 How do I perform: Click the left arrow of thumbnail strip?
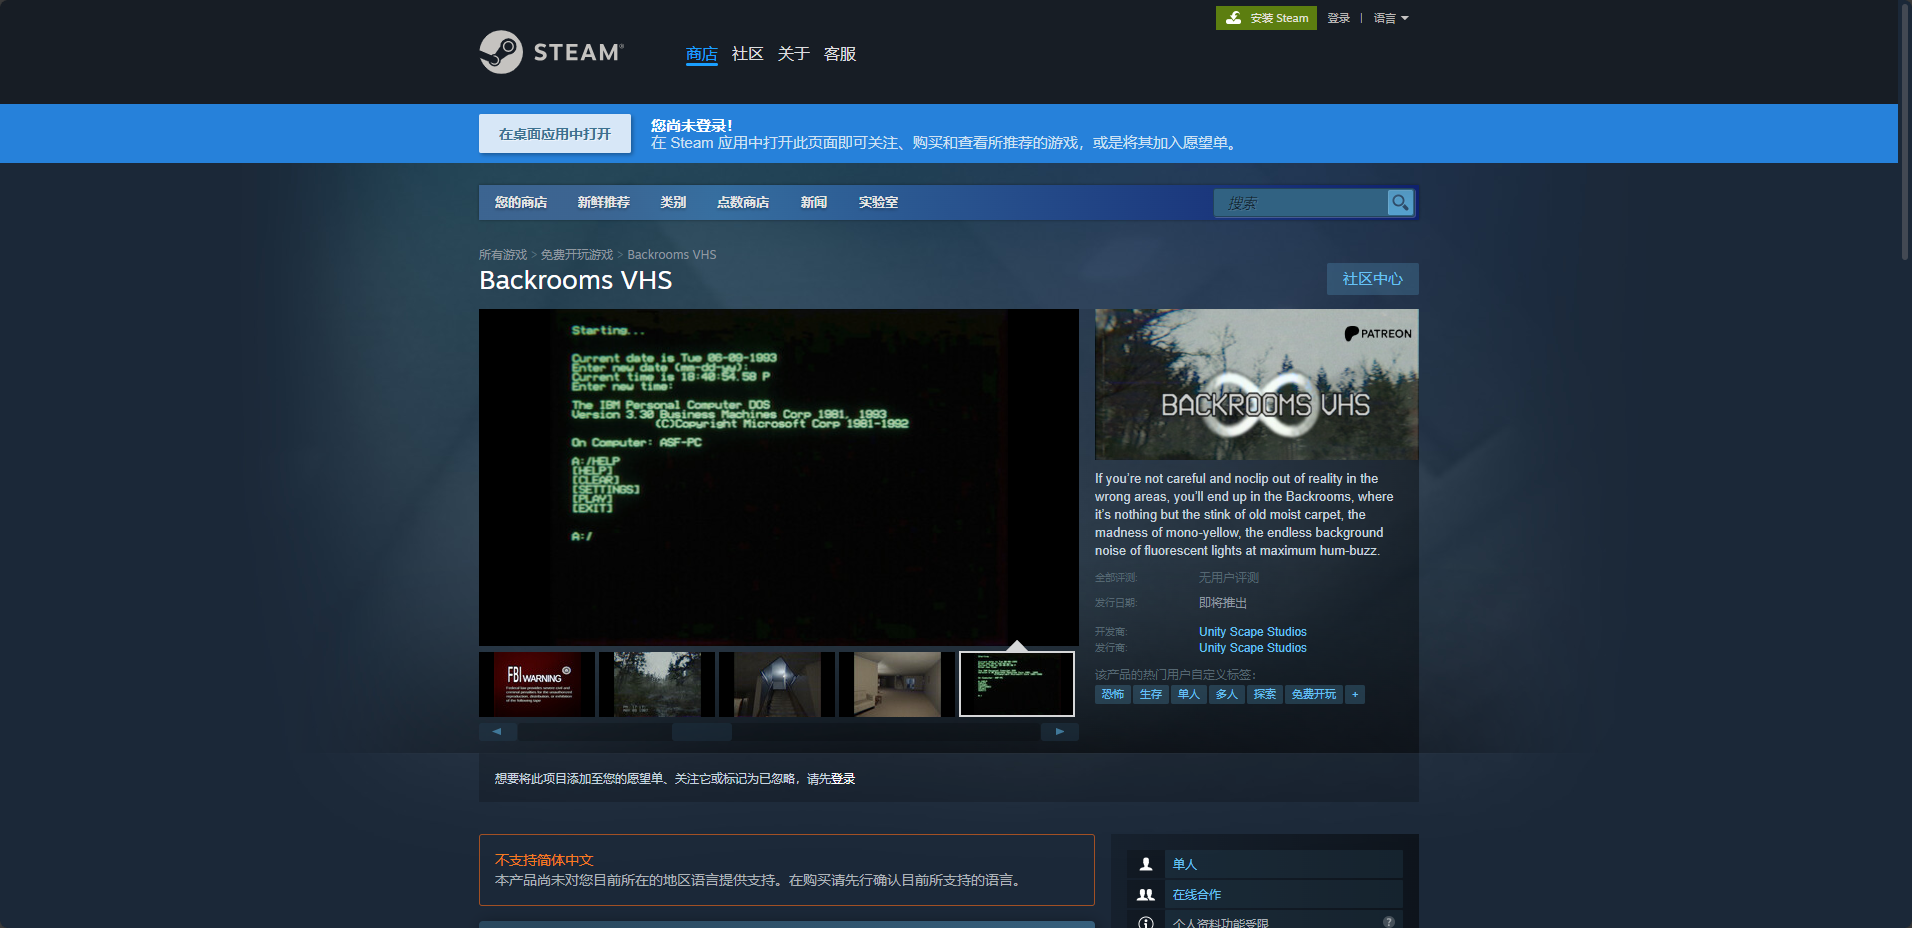(x=497, y=732)
